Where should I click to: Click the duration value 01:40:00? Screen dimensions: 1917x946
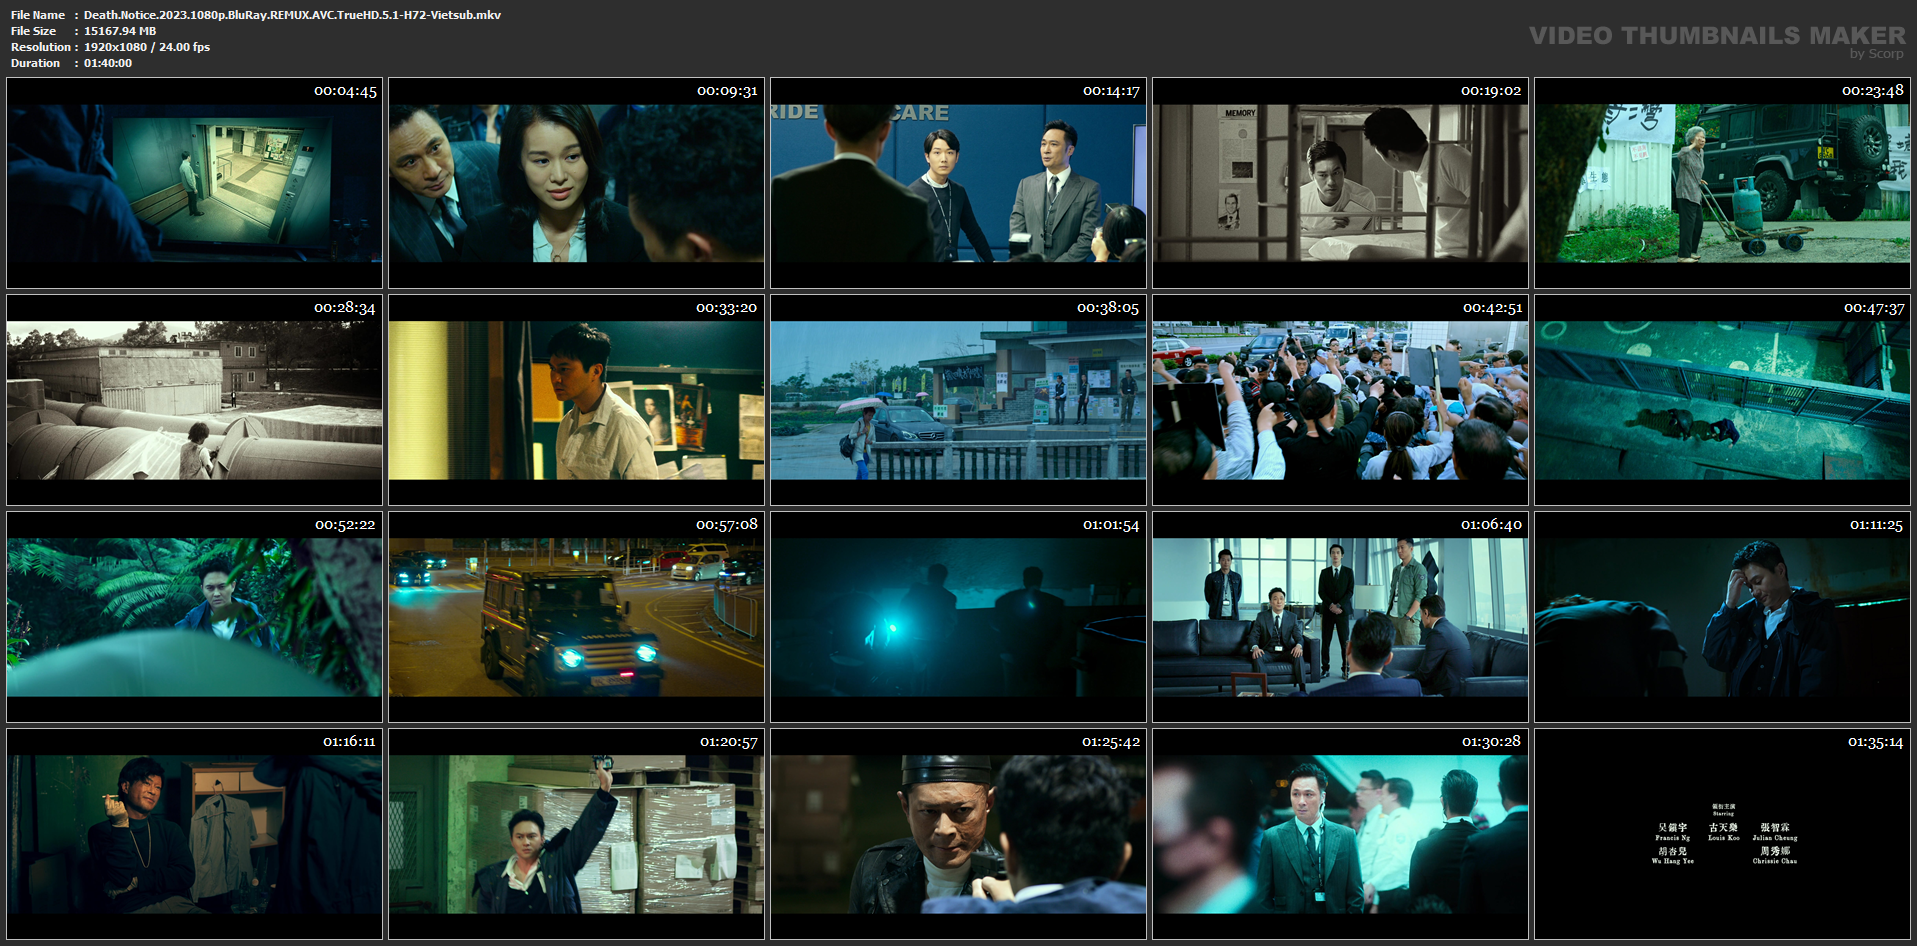pyautogui.click(x=108, y=63)
